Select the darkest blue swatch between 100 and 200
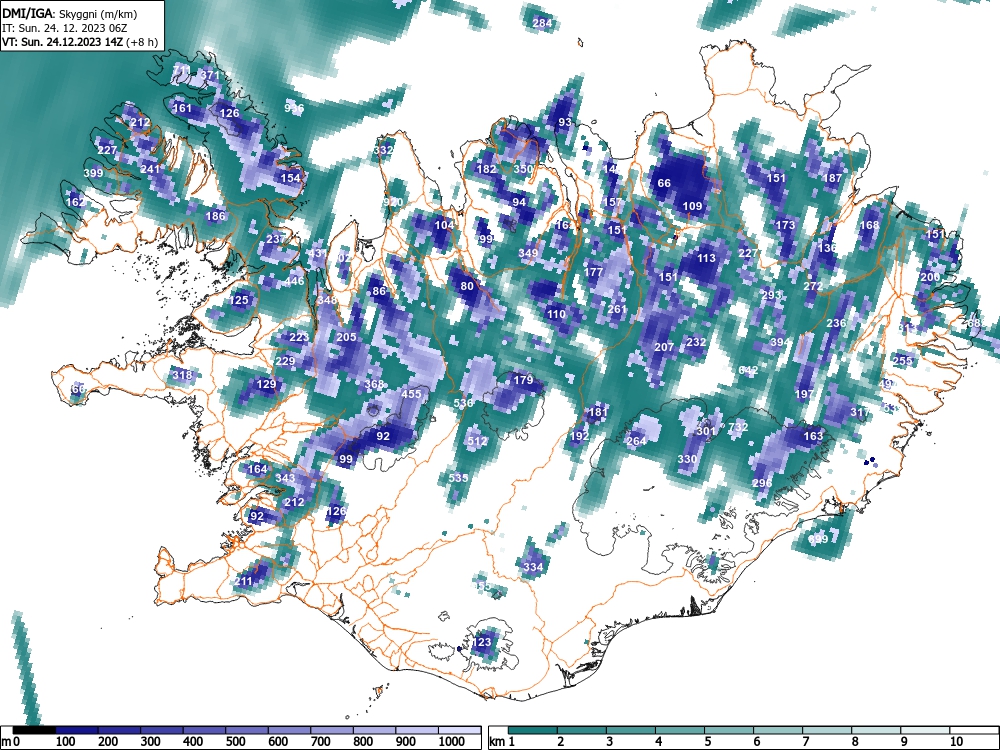The height and width of the screenshot is (750, 1000). coord(77,730)
